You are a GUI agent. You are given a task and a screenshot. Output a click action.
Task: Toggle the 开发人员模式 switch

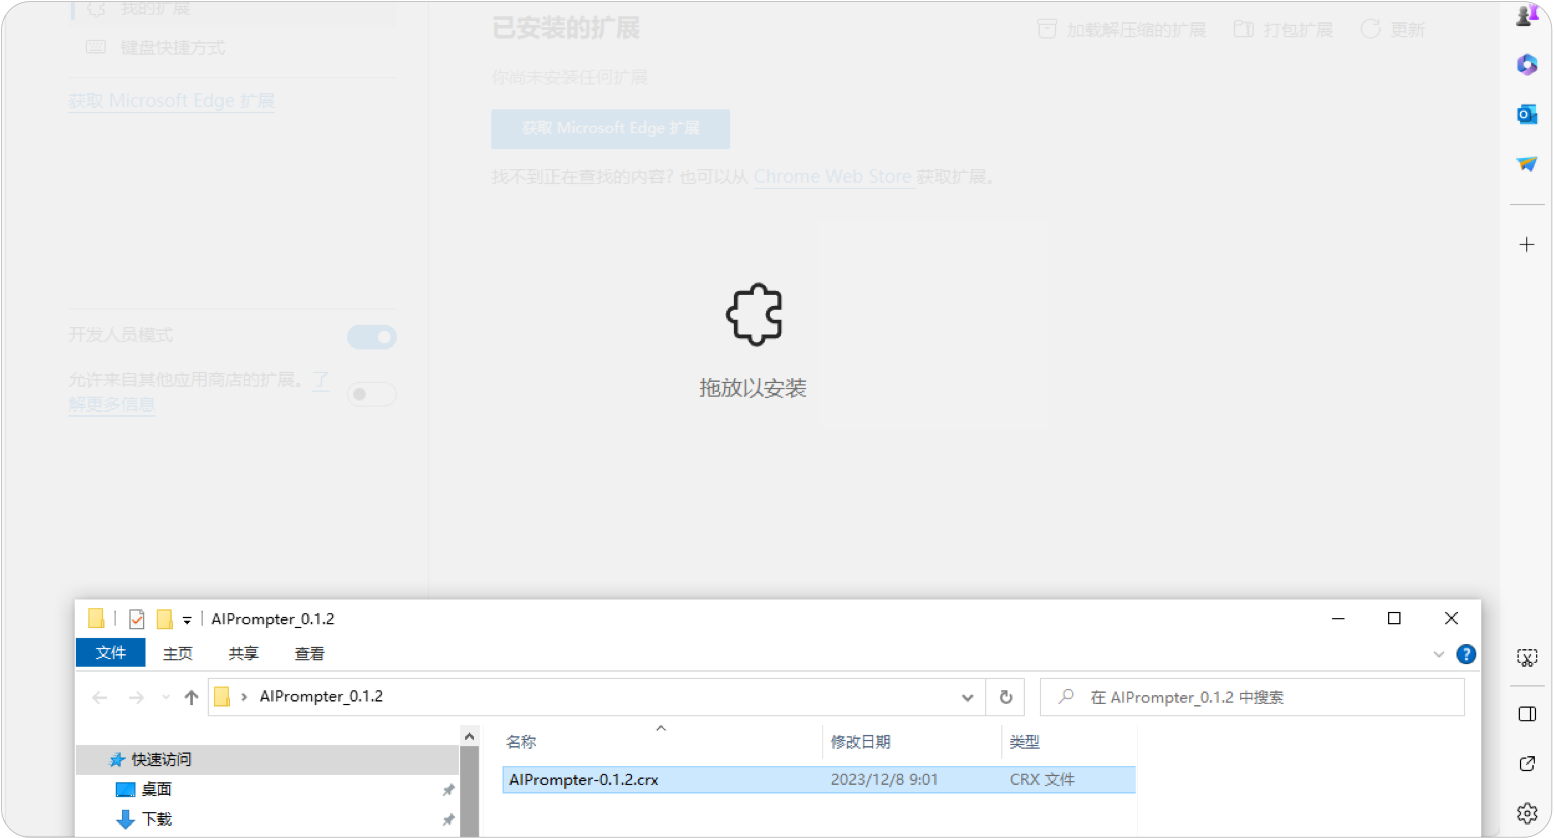(372, 337)
